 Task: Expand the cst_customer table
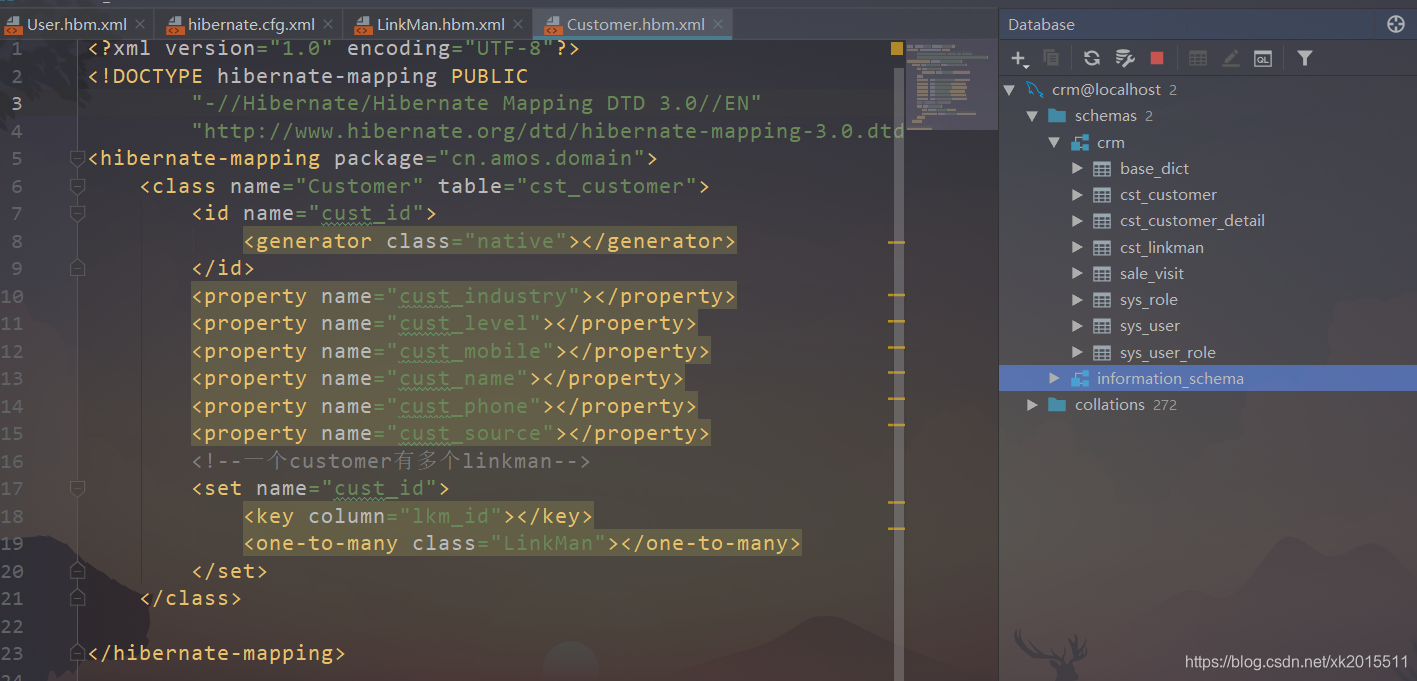coord(1077,195)
